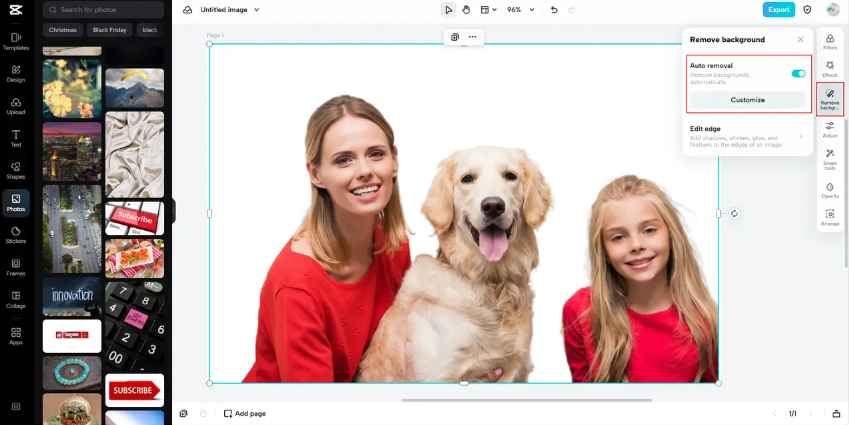Select the turquoise bead bracelet thumbnail
849x425 pixels.
tap(72, 373)
